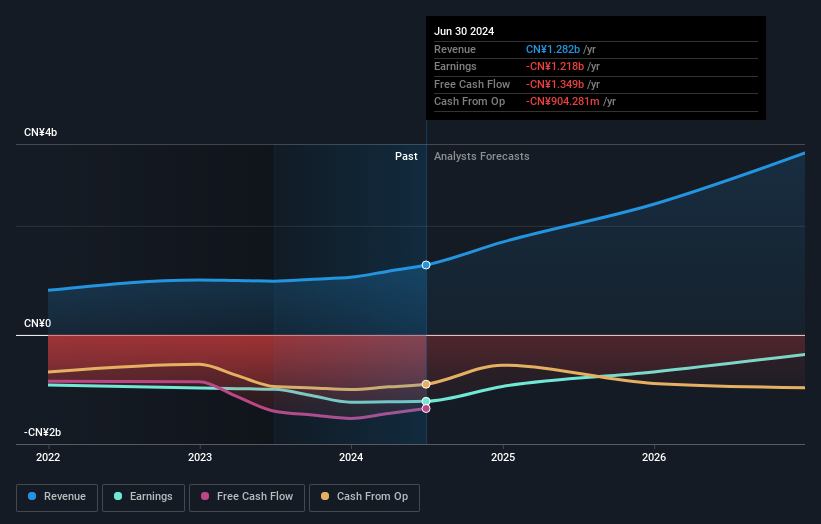Click the Jun 30 2024 tooltip date
Viewport: 821px width, 524px height.
(464, 31)
